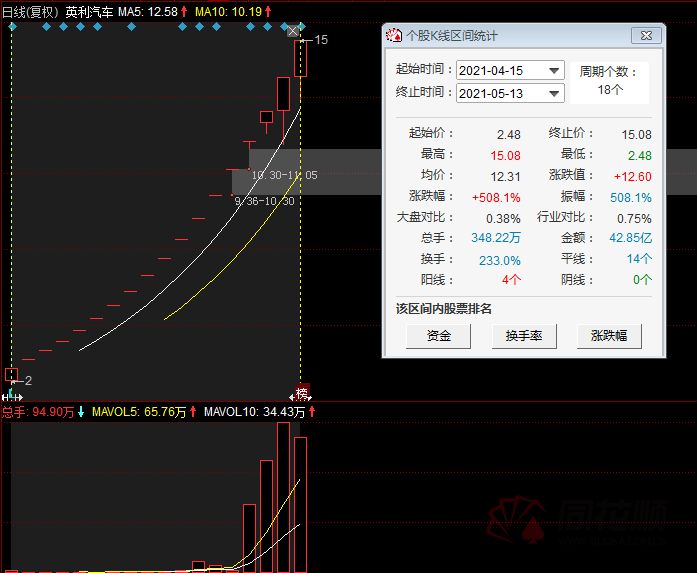Screen dimensions: 697x573
Task: Click the 最高 value 15.08 in red
Action: click(x=505, y=156)
